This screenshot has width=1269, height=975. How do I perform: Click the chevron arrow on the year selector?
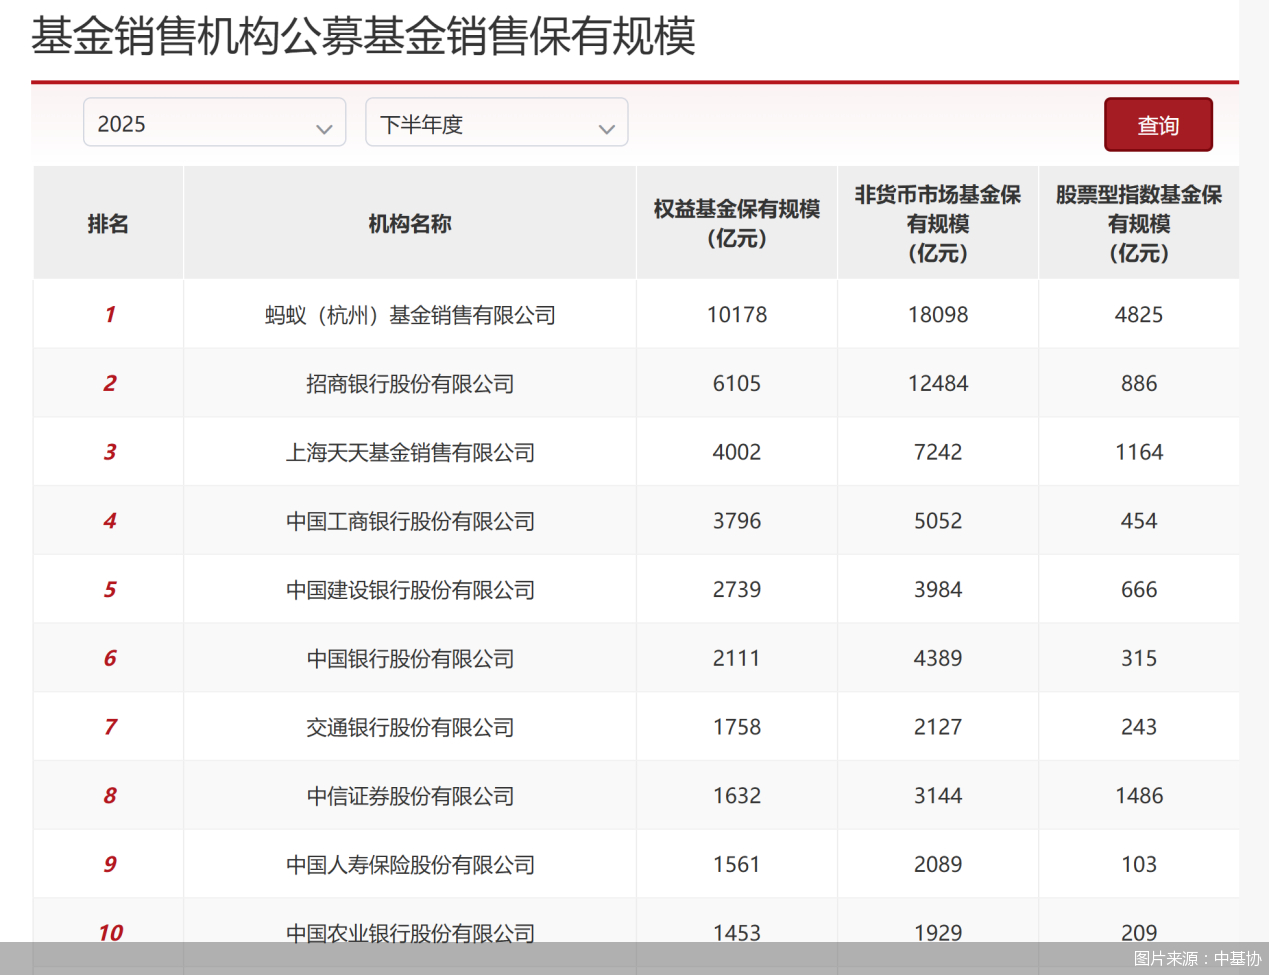tap(323, 129)
